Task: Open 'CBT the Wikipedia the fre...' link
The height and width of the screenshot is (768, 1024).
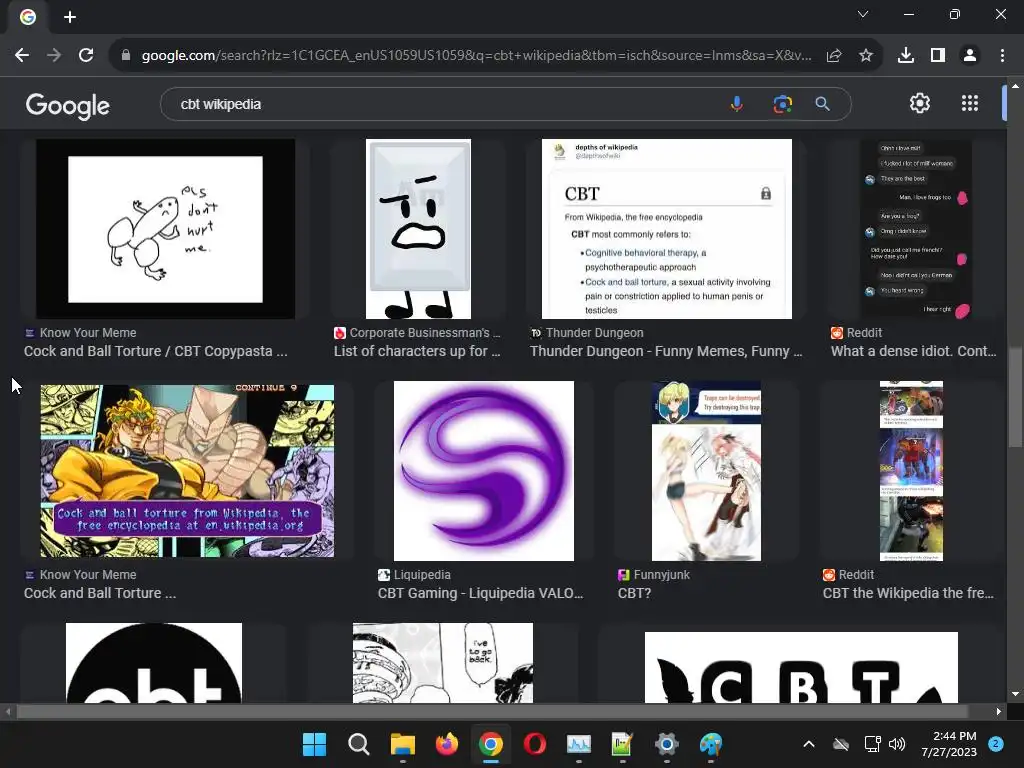Action: pos(908,594)
